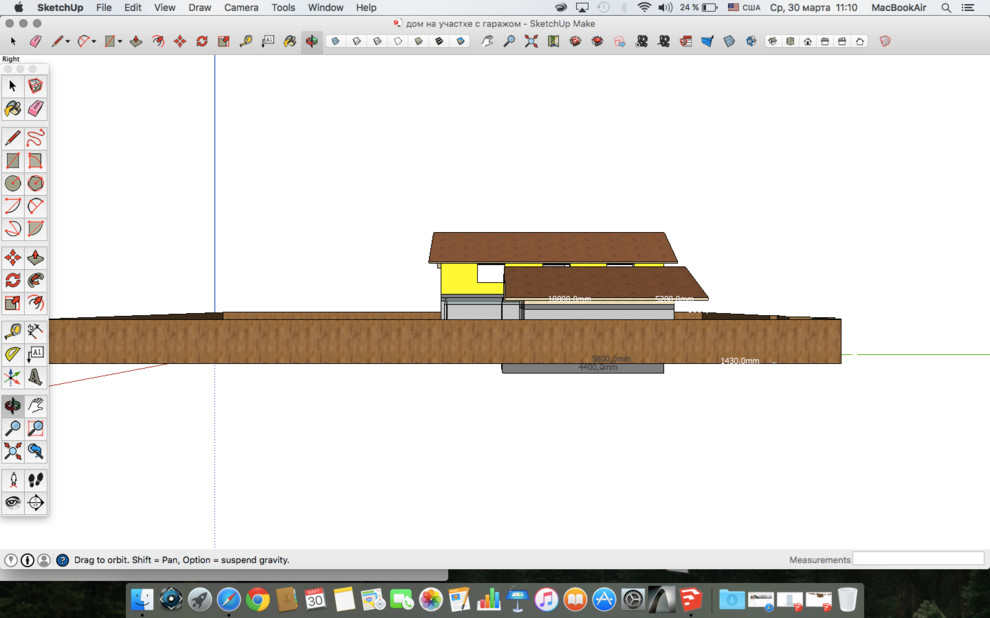The height and width of the screenshot is (618, 990).
Task: Click the help question mark in status bar
Action: coord(62,560)
